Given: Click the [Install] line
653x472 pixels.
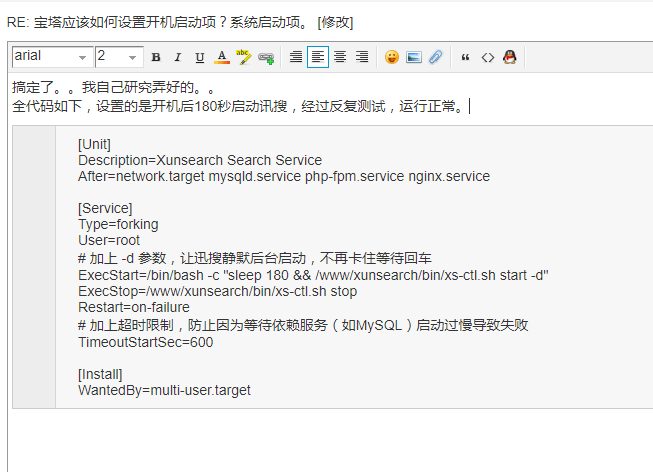Looking at the screenshot, I should pyautogui.click(x=100, y=374).
